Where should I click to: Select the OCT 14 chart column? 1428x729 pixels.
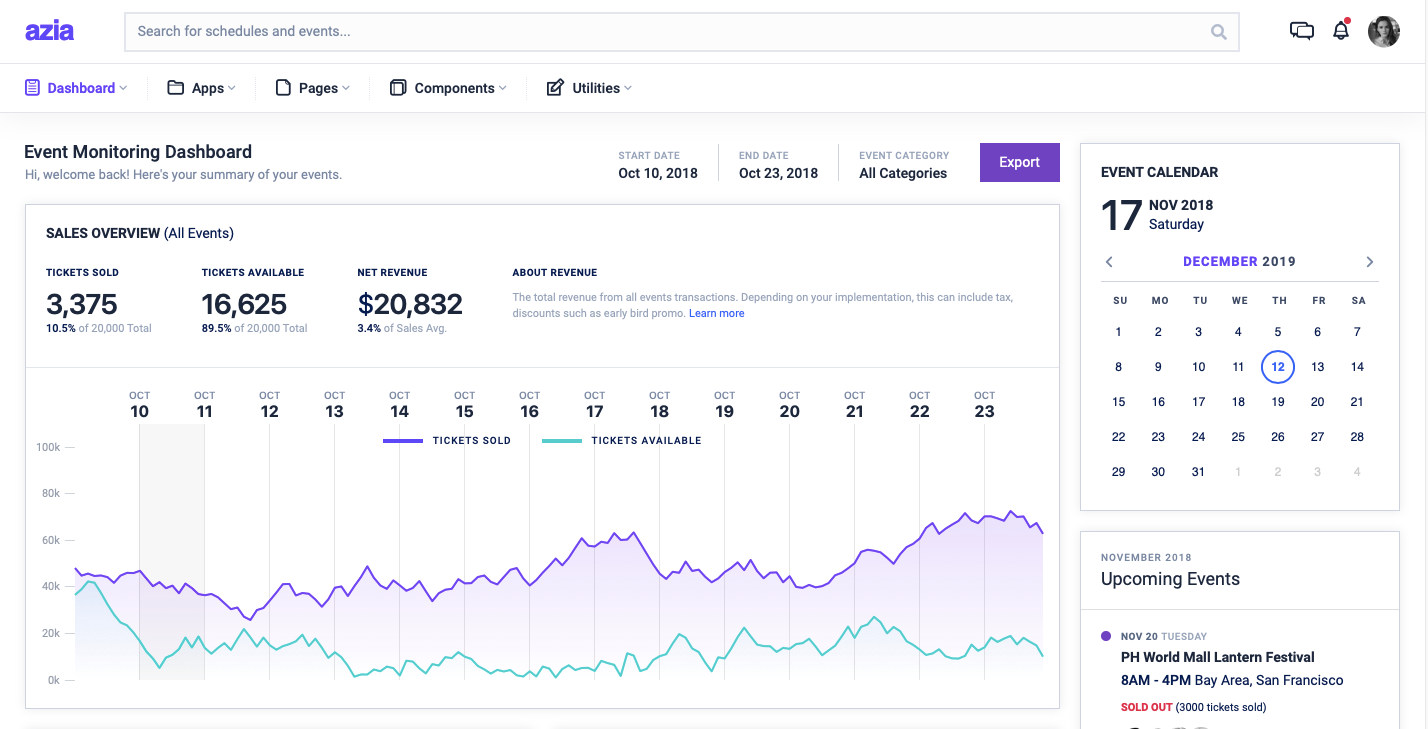tap(399, 406)
